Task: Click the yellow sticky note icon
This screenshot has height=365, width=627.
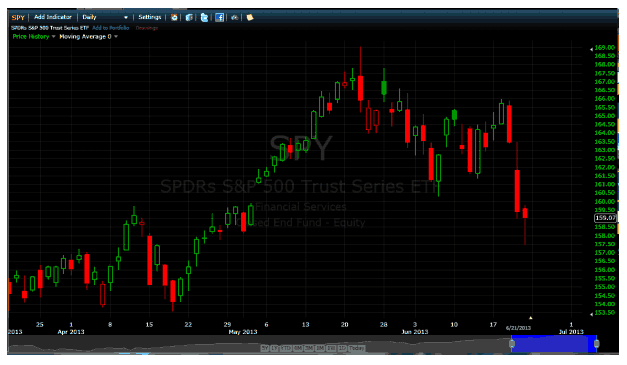Action: [250, 17]
